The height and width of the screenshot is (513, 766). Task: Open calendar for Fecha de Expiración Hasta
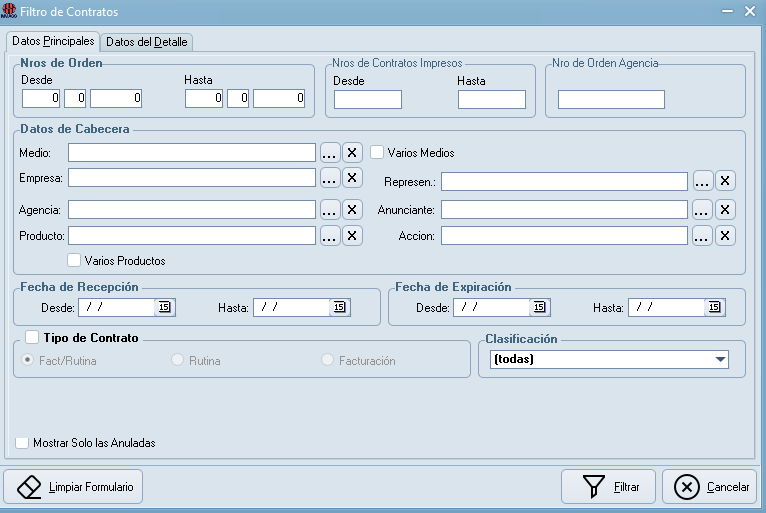point(714,307)
